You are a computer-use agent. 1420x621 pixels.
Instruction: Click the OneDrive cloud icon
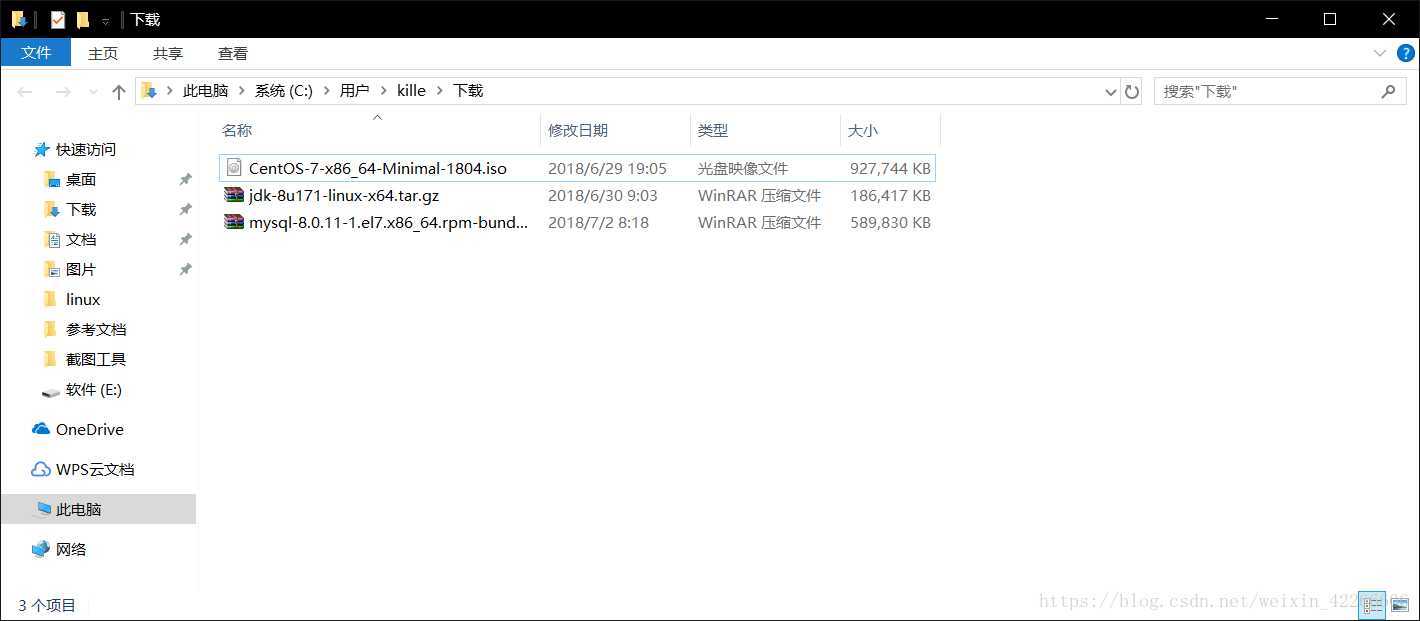41,429
